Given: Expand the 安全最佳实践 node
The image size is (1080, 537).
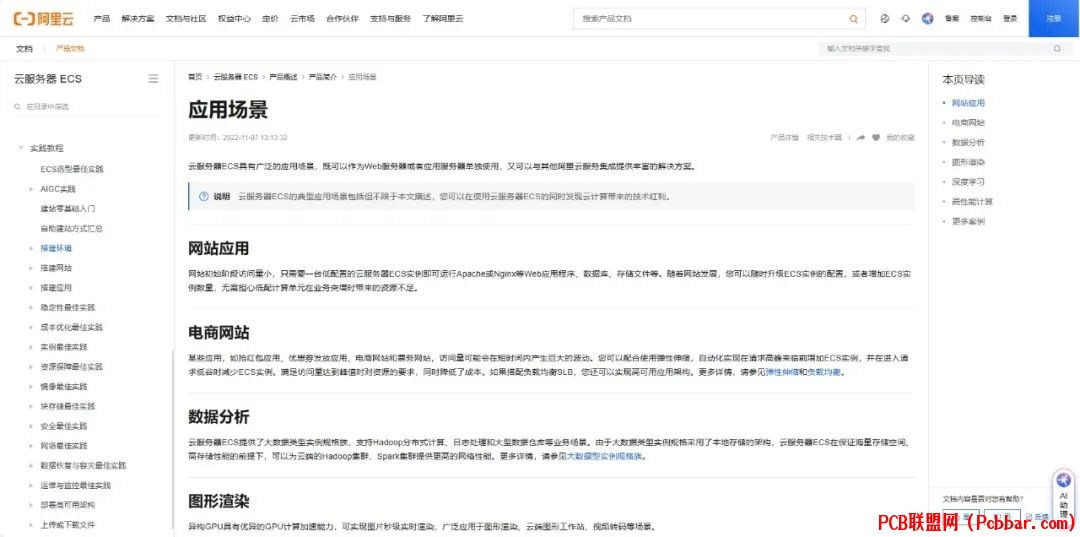Looking at the screenshot, I should (31, 426).
